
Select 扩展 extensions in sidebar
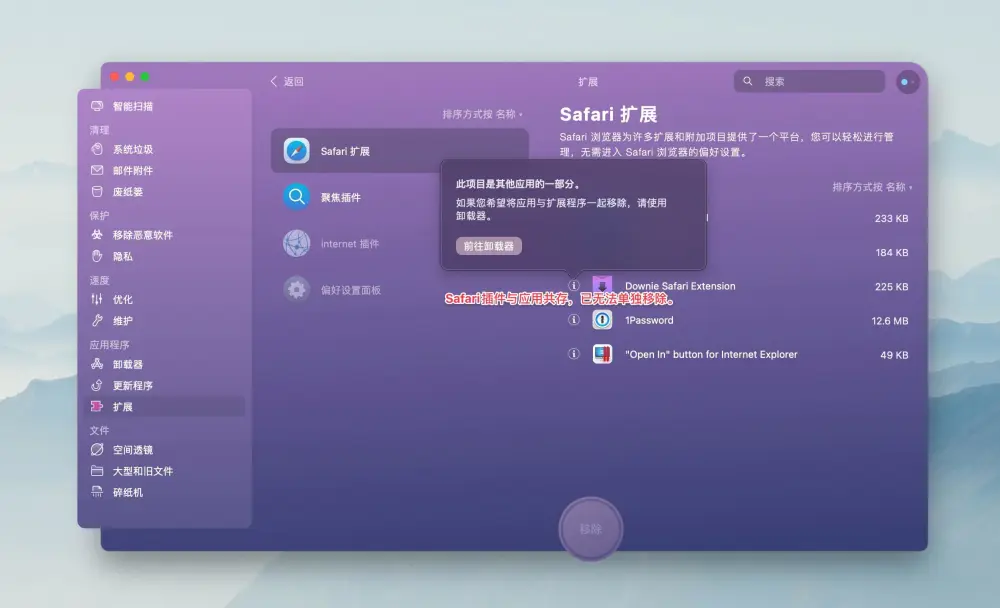[x=165, y=406]
